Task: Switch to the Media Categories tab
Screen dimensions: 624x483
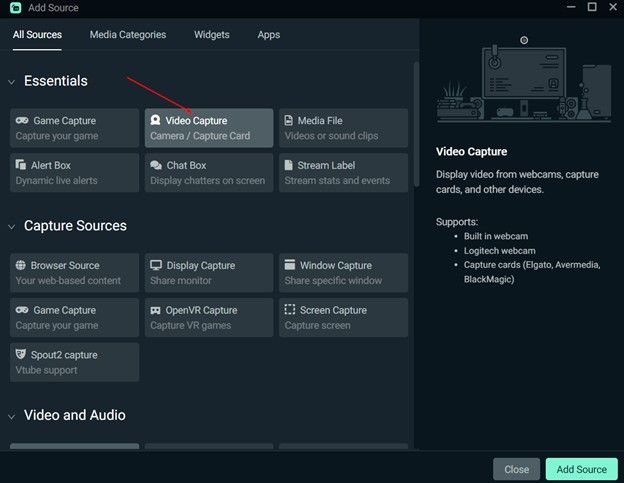Action: pos(128,35)
